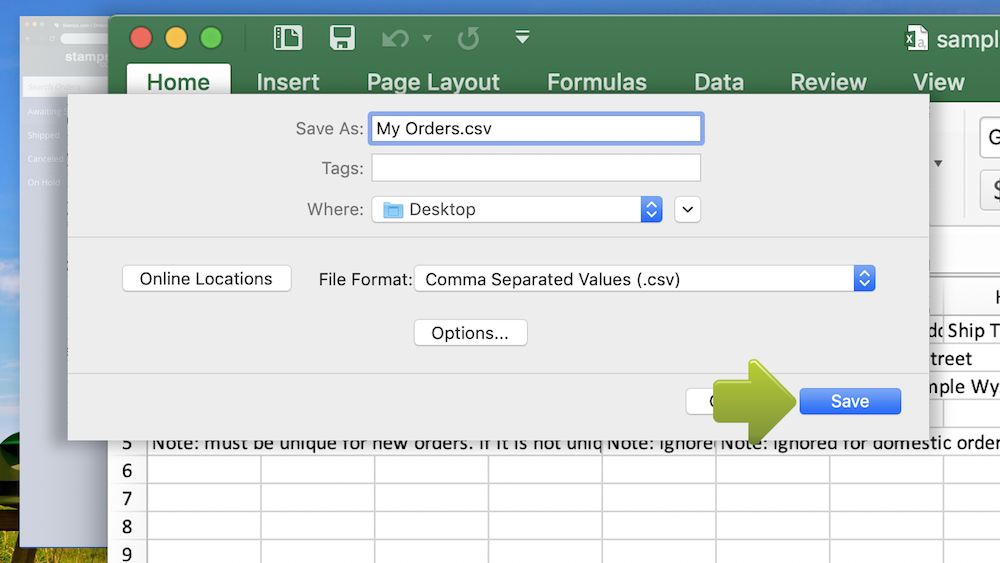Click the redo arrow icon
1000x563 pixels.
[468, 38]
